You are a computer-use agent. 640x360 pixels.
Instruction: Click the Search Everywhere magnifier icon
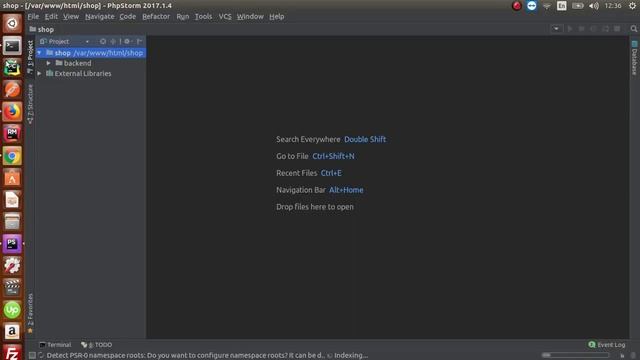pyautogui.click(x=633, y=29)
